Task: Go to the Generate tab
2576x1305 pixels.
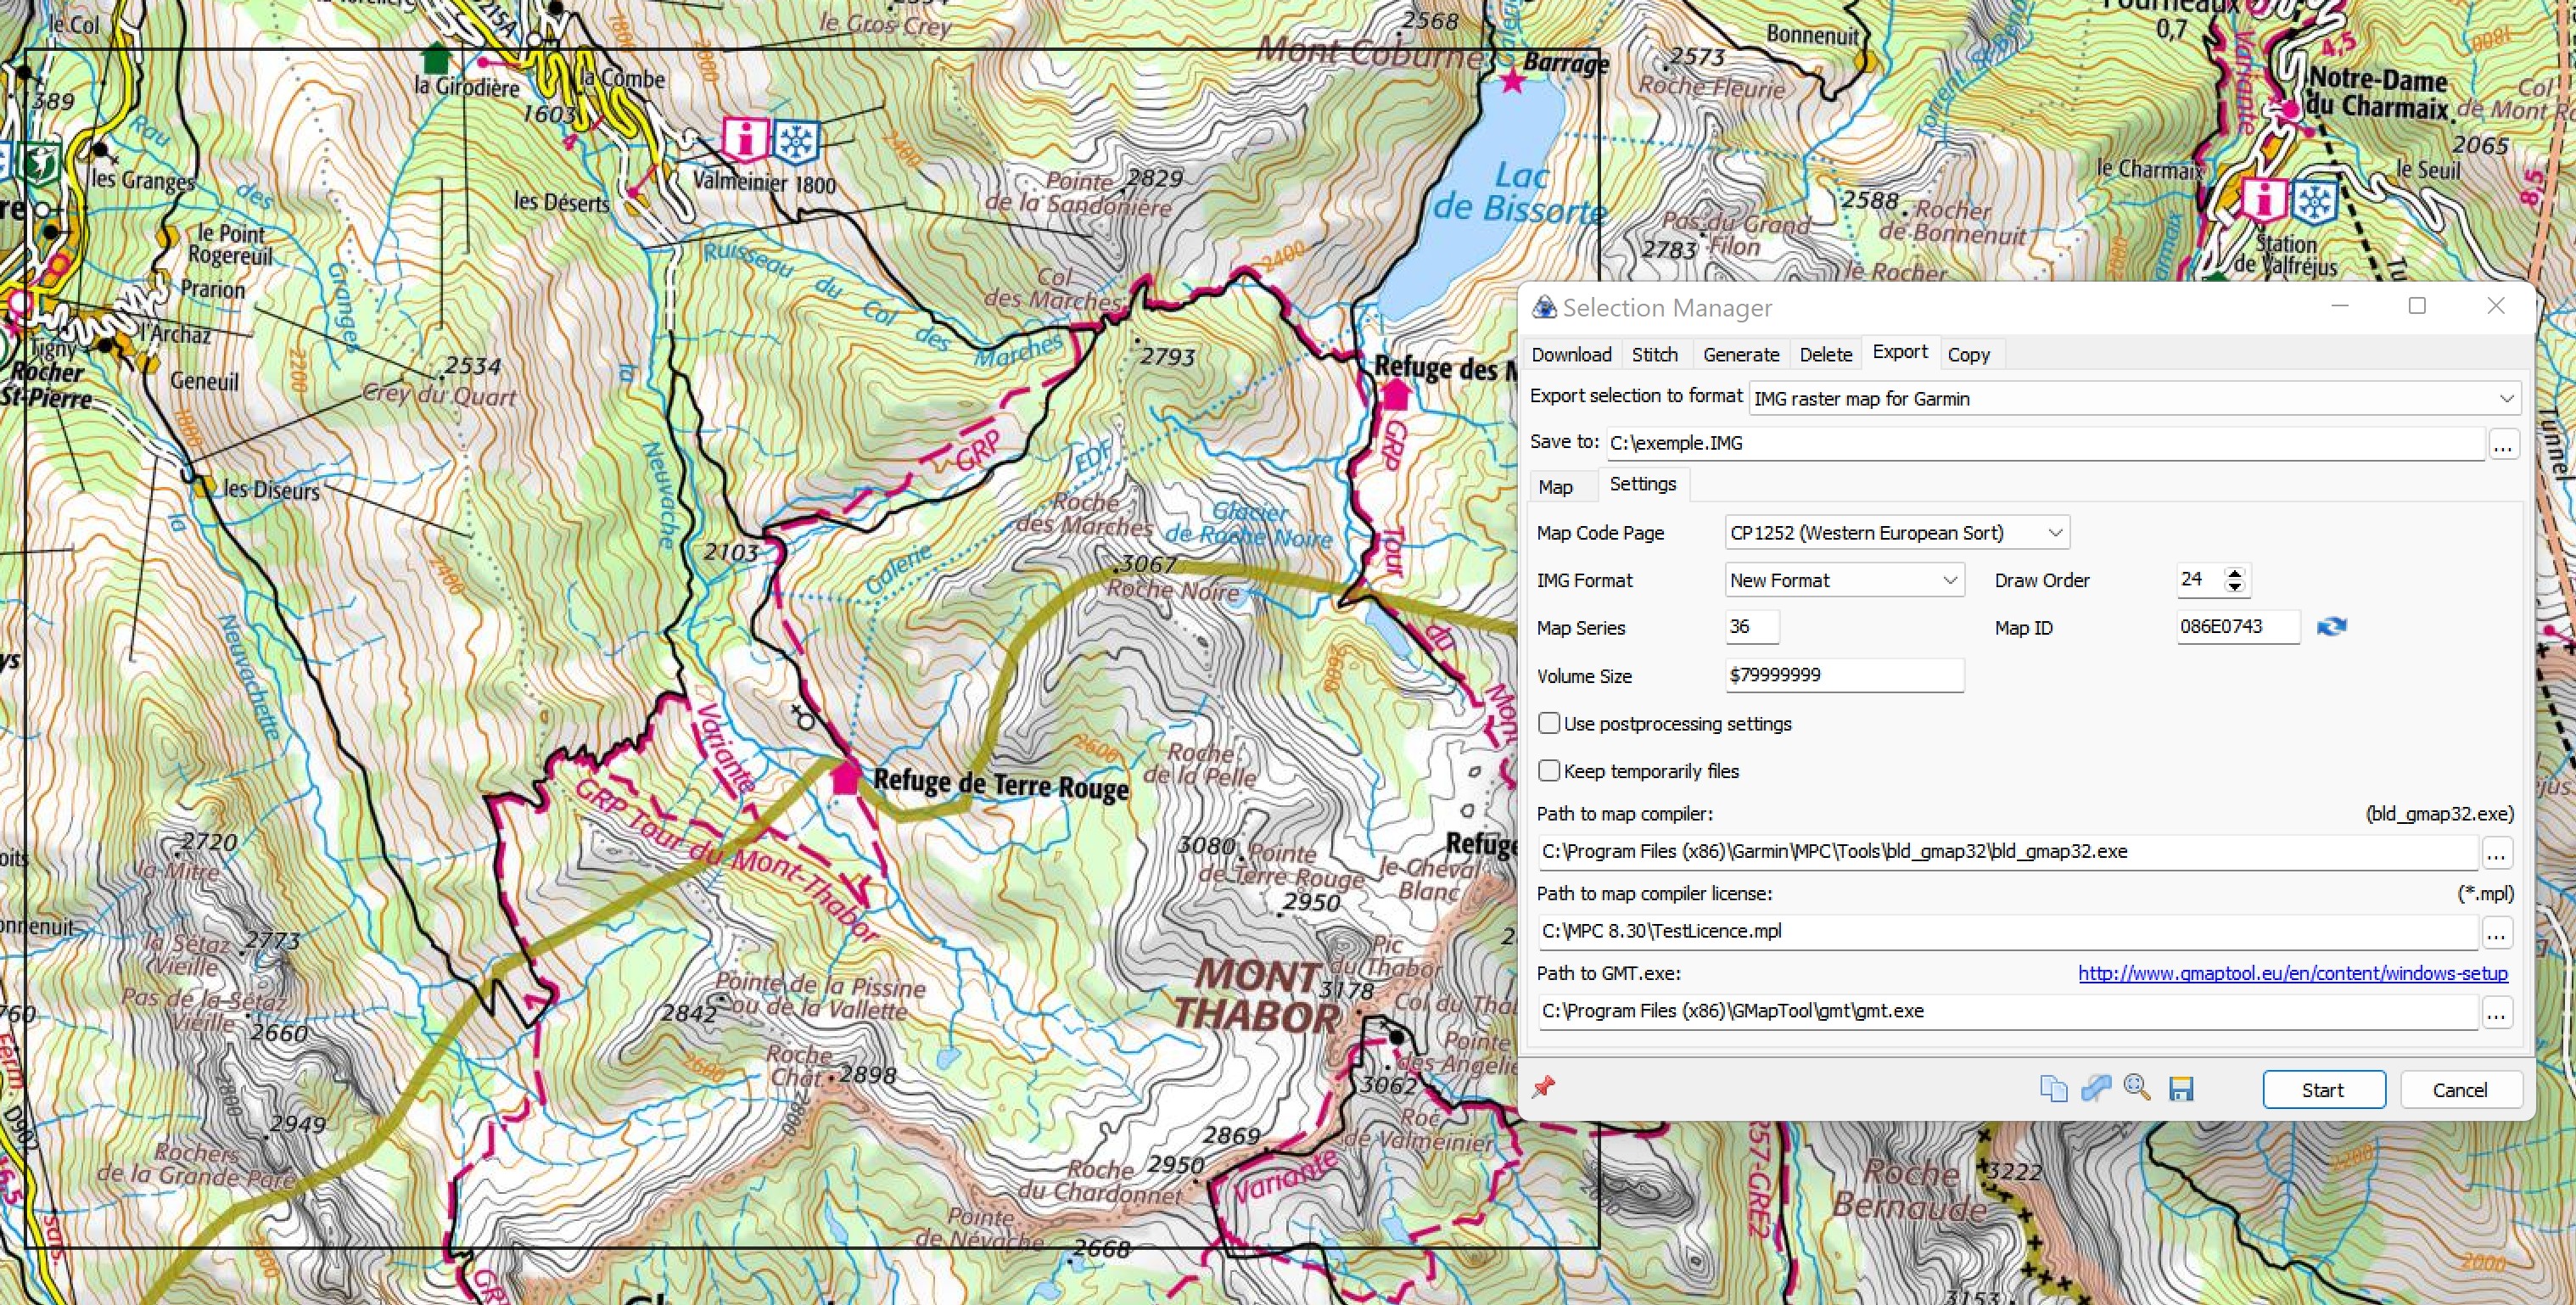Action: click(1741, 354)
